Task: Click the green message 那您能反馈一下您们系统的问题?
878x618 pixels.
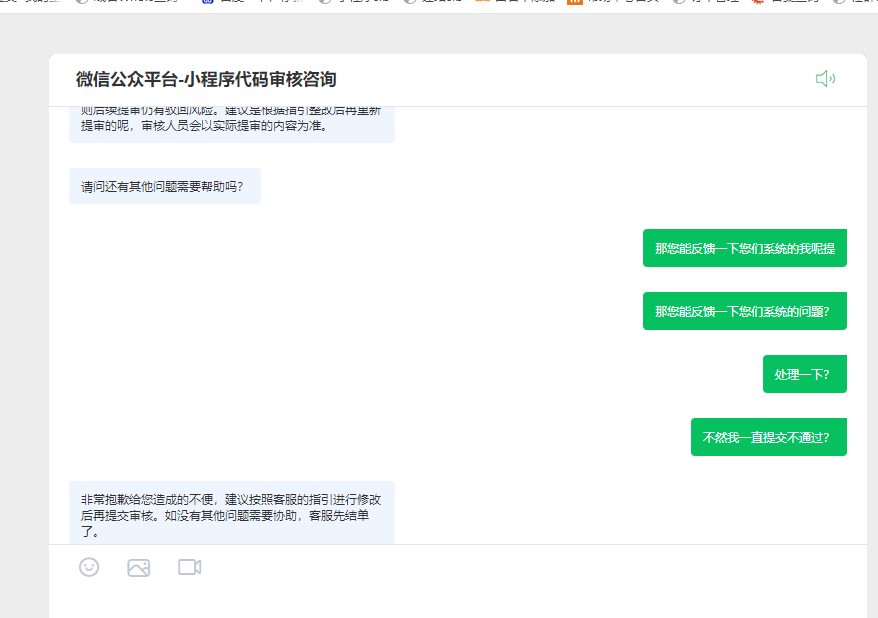Action: pyautogui.click(x=745, y=311)
